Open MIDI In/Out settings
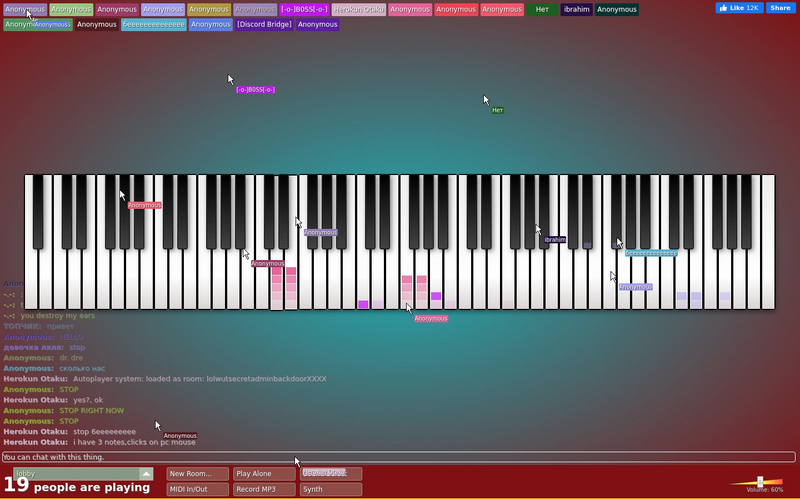Viewport: 800px width, 500px height. tap(197, 489)
